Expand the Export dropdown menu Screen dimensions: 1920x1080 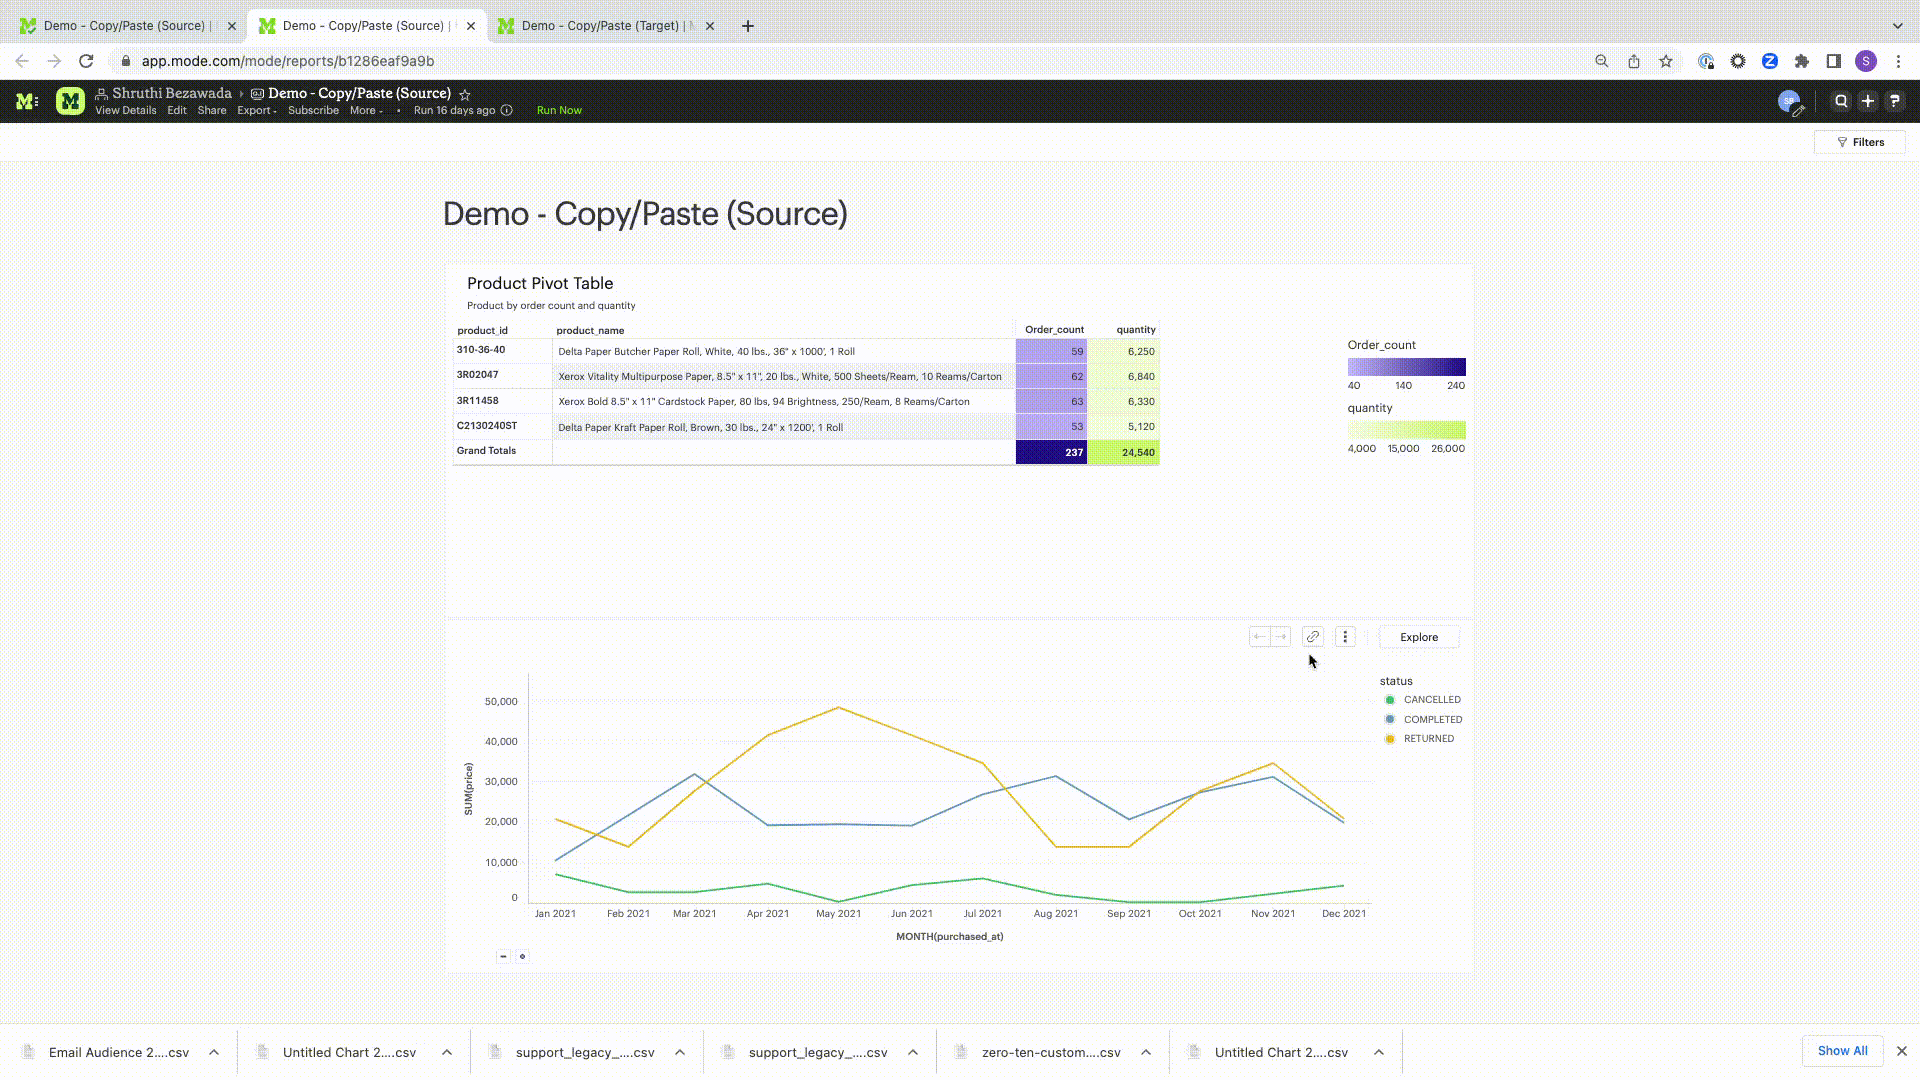tap(256, 110)
